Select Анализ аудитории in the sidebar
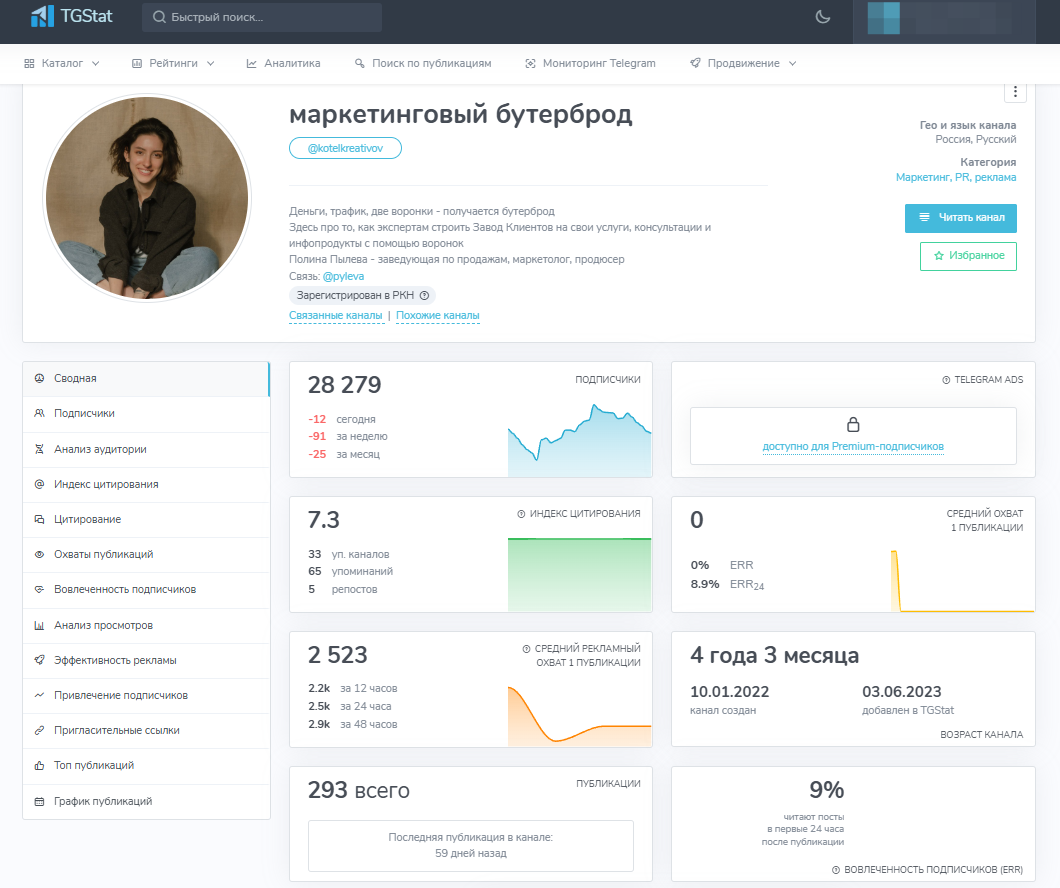The image size is (1060, 888). (100, 449)
